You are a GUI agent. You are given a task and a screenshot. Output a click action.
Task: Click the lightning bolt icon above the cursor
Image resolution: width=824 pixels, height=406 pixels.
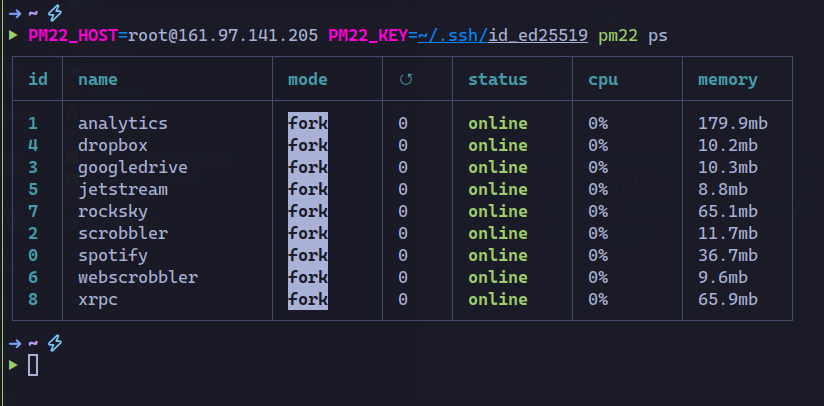[x=55, y=344]
